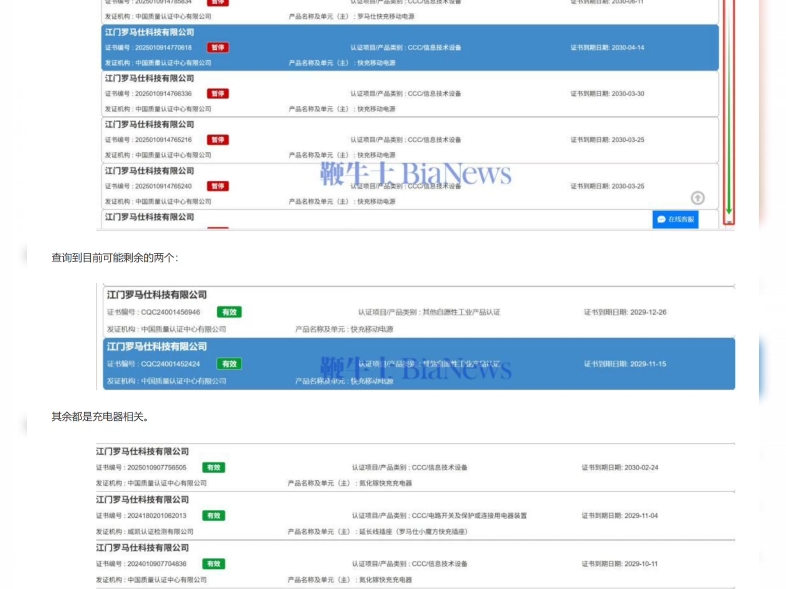Click the scroll-to-top arrow circle icon
The width and height of the screenshot is (786, 589).
(697, 198)
